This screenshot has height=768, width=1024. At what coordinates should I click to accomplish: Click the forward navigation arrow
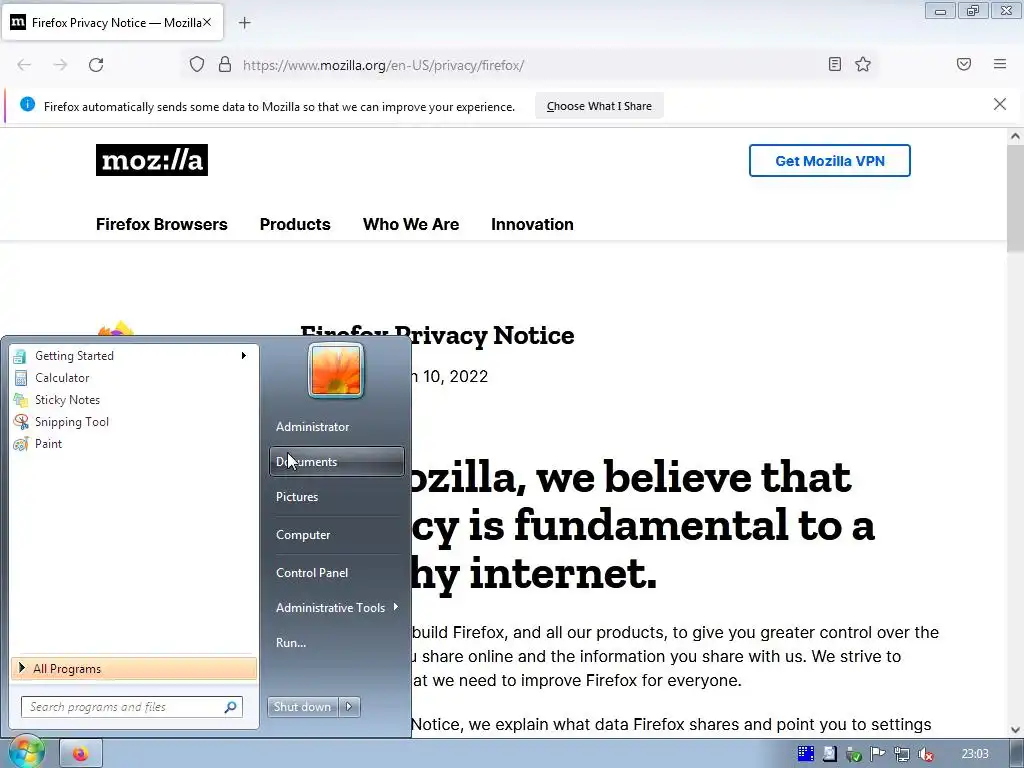[60, 65]
